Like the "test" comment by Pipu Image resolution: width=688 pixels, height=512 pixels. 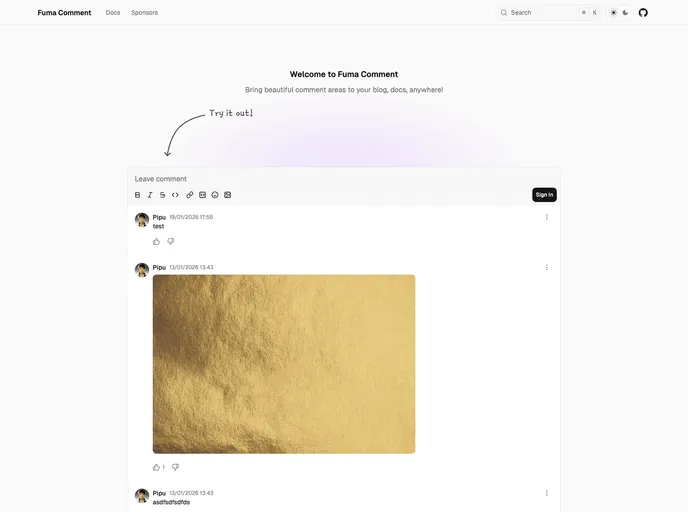click(156, 241)
